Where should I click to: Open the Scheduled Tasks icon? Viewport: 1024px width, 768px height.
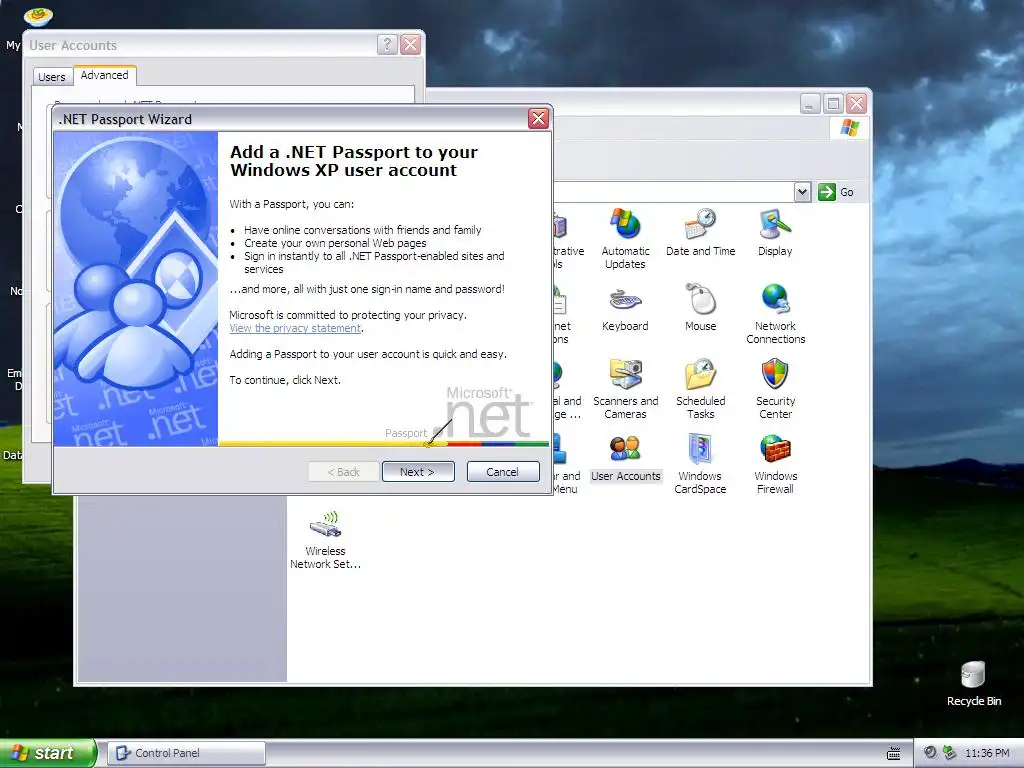point(700,389)
